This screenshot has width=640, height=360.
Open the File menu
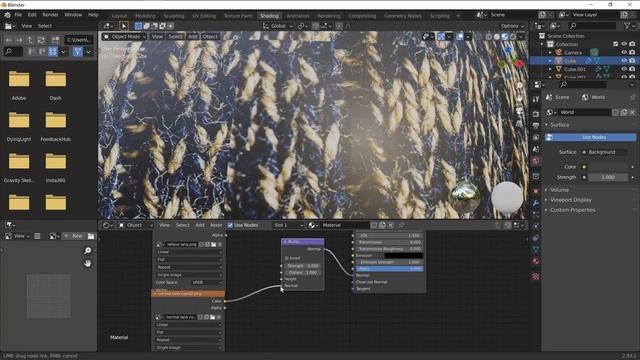coord(18,15)
